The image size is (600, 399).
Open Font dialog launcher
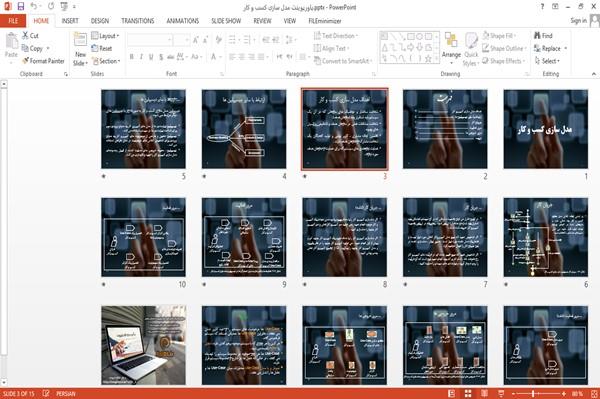point(222,74)
